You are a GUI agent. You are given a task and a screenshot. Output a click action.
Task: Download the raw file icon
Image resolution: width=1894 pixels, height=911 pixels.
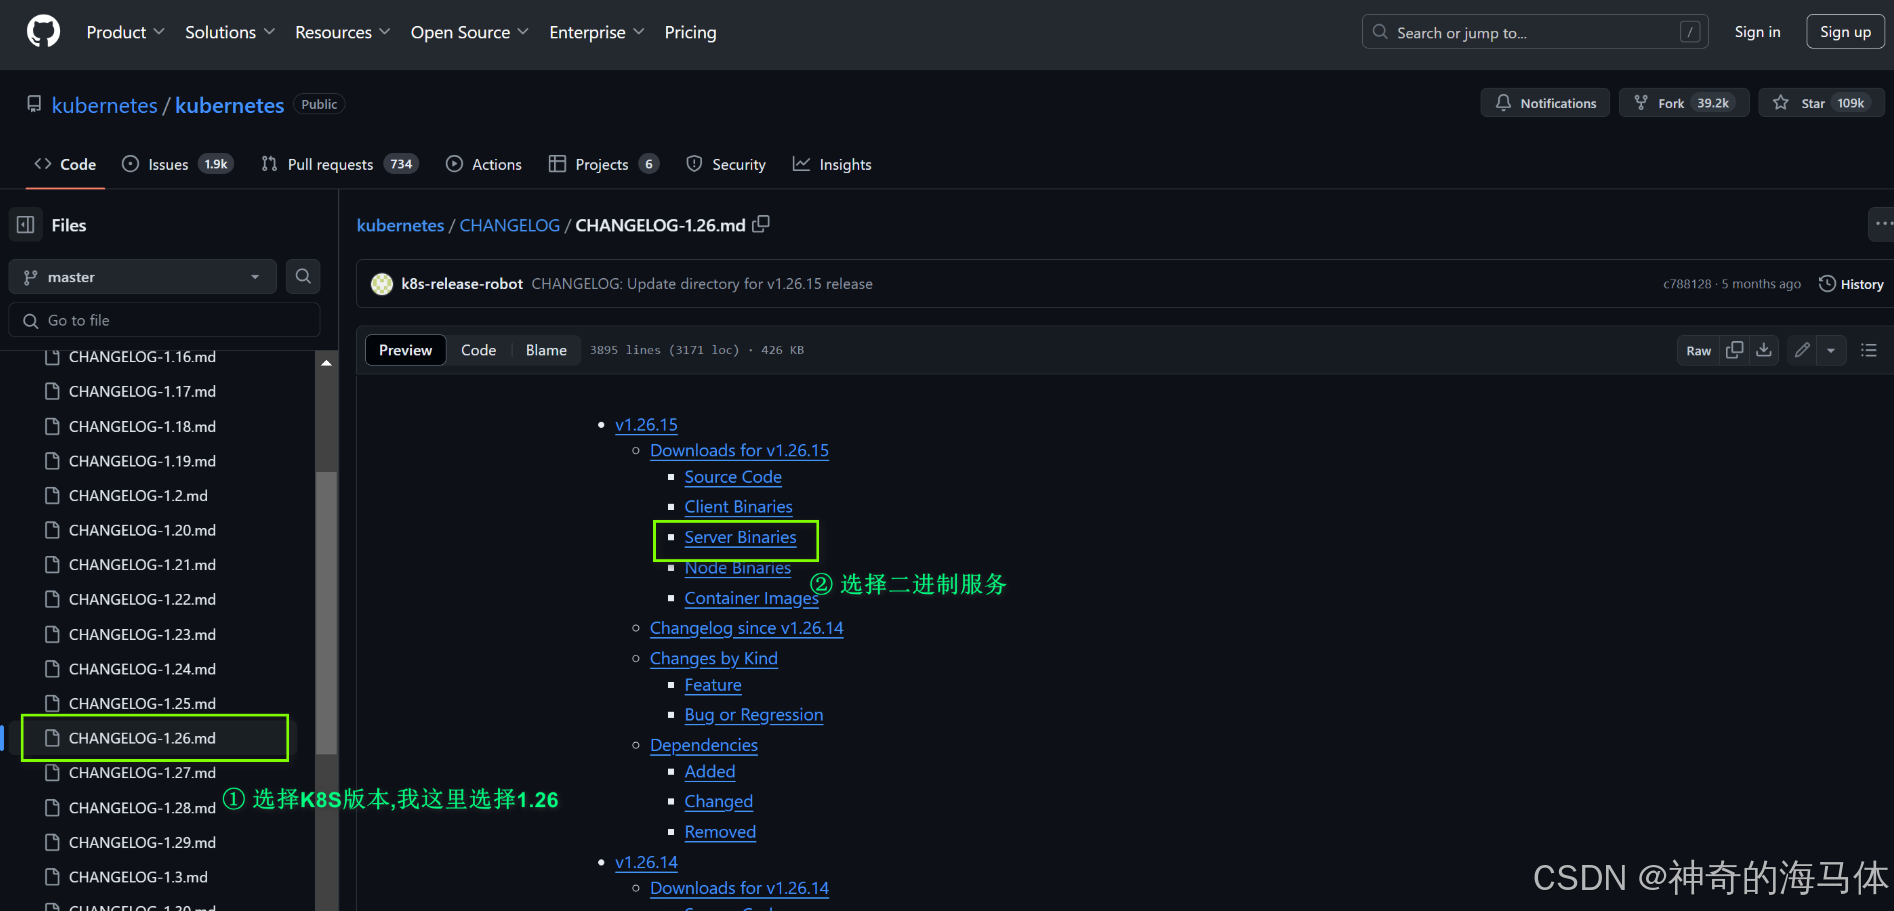click(x=1764, y=350)
